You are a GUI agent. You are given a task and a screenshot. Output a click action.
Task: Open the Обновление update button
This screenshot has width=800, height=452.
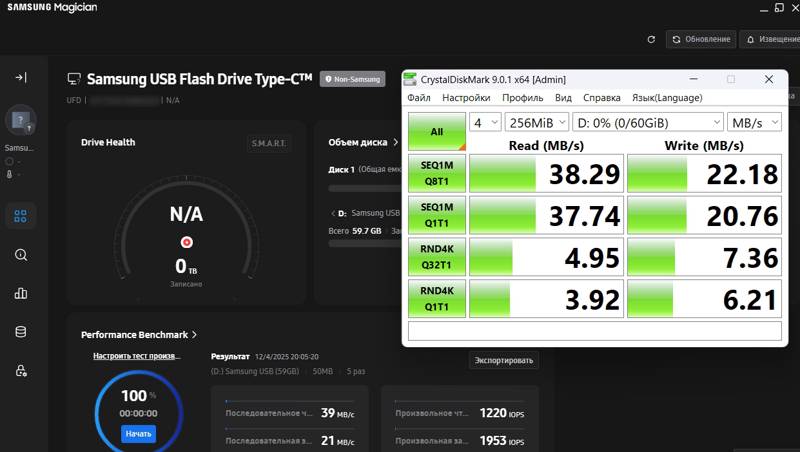[x=700, y=39]
